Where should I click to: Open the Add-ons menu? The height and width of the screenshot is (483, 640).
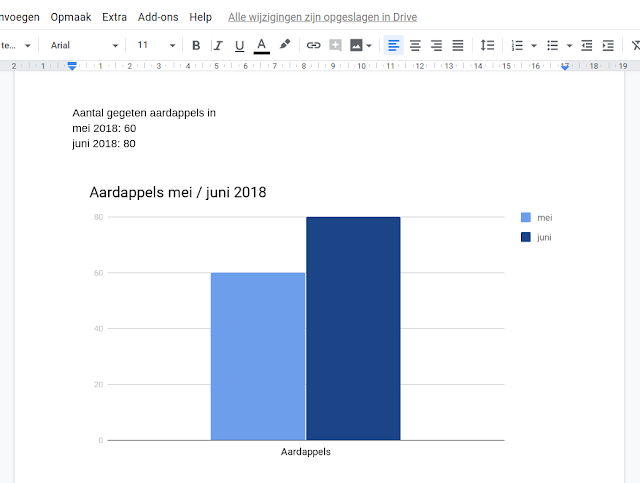tap(158, 17)
